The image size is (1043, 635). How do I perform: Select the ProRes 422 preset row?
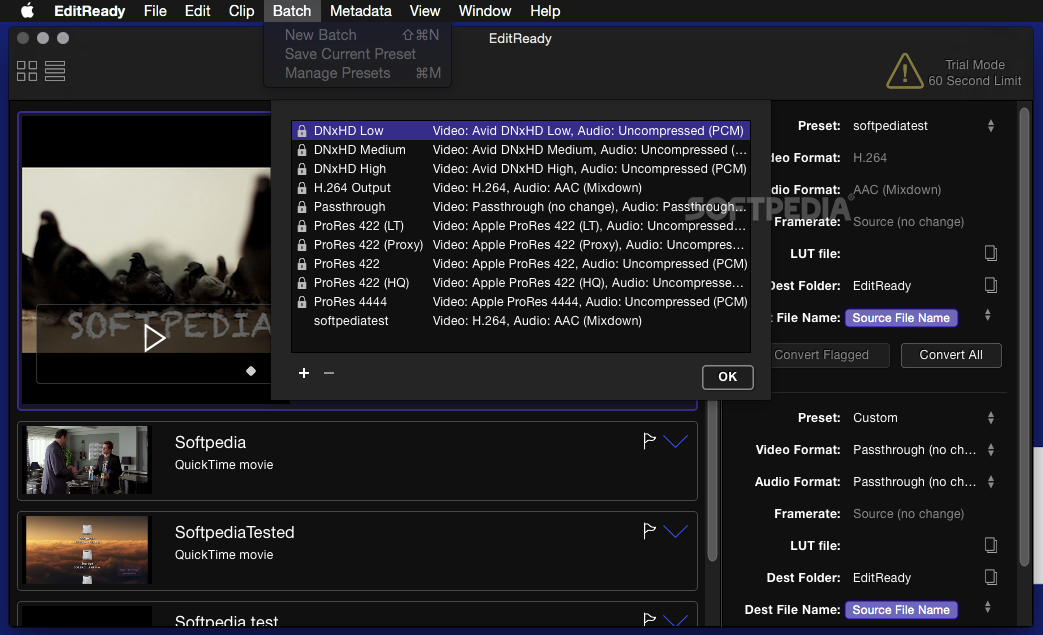[x=521, y=264]
